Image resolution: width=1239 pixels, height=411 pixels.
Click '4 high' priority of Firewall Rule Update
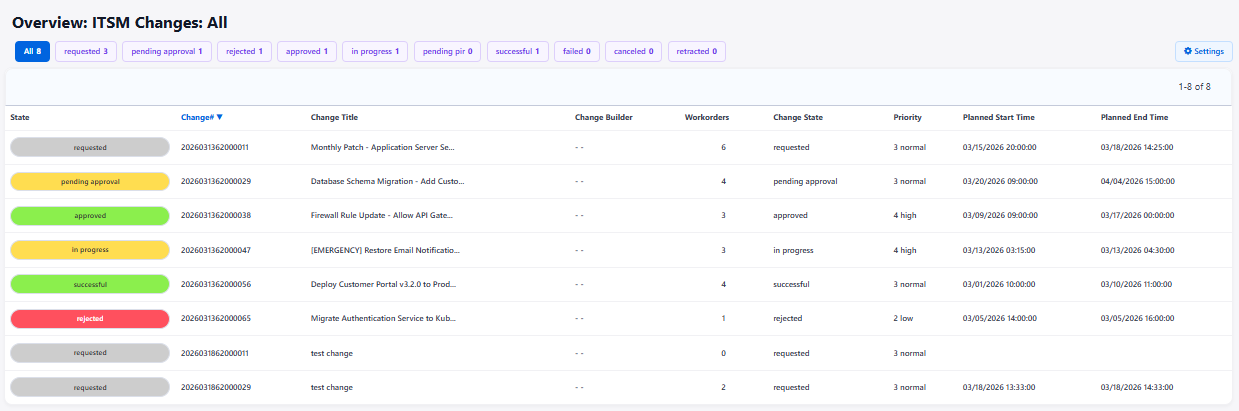(x=905, y=215)
